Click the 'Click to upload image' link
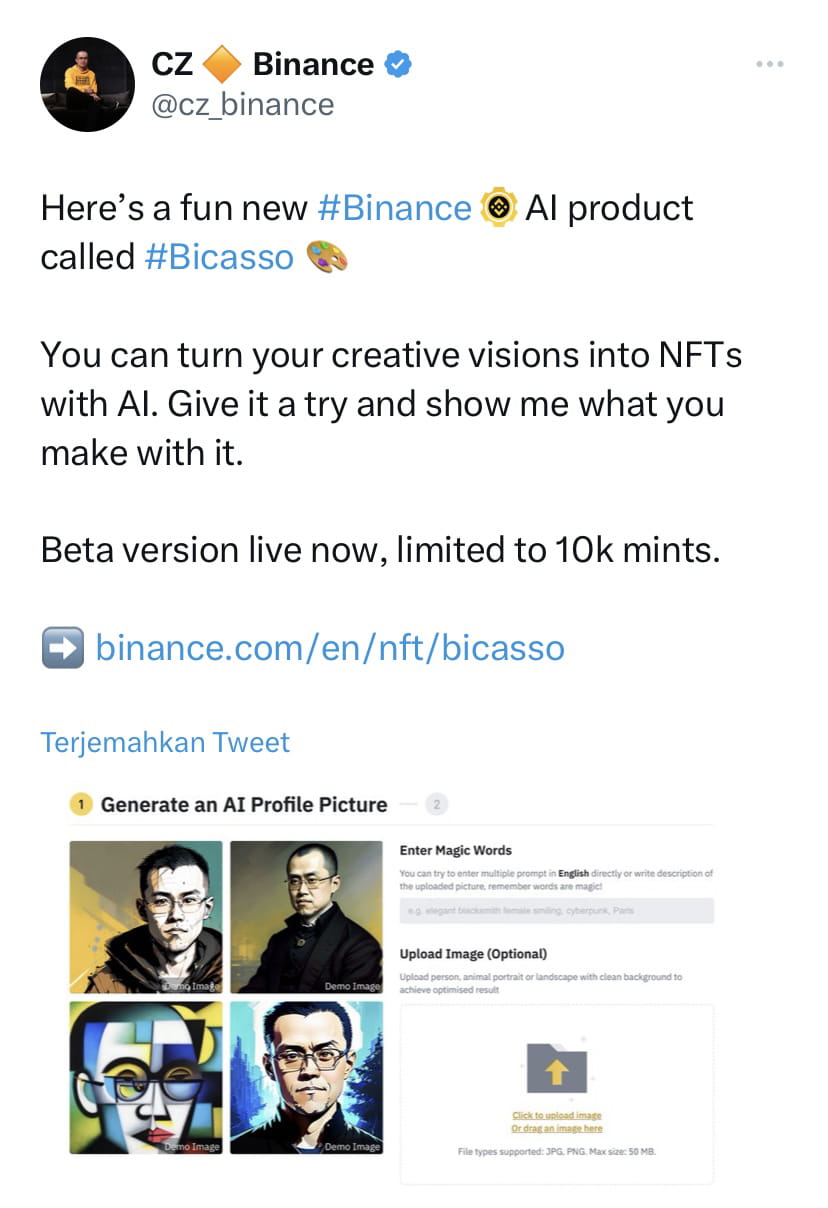This screenshot has height=1208, width=828. click(556, 1115)
